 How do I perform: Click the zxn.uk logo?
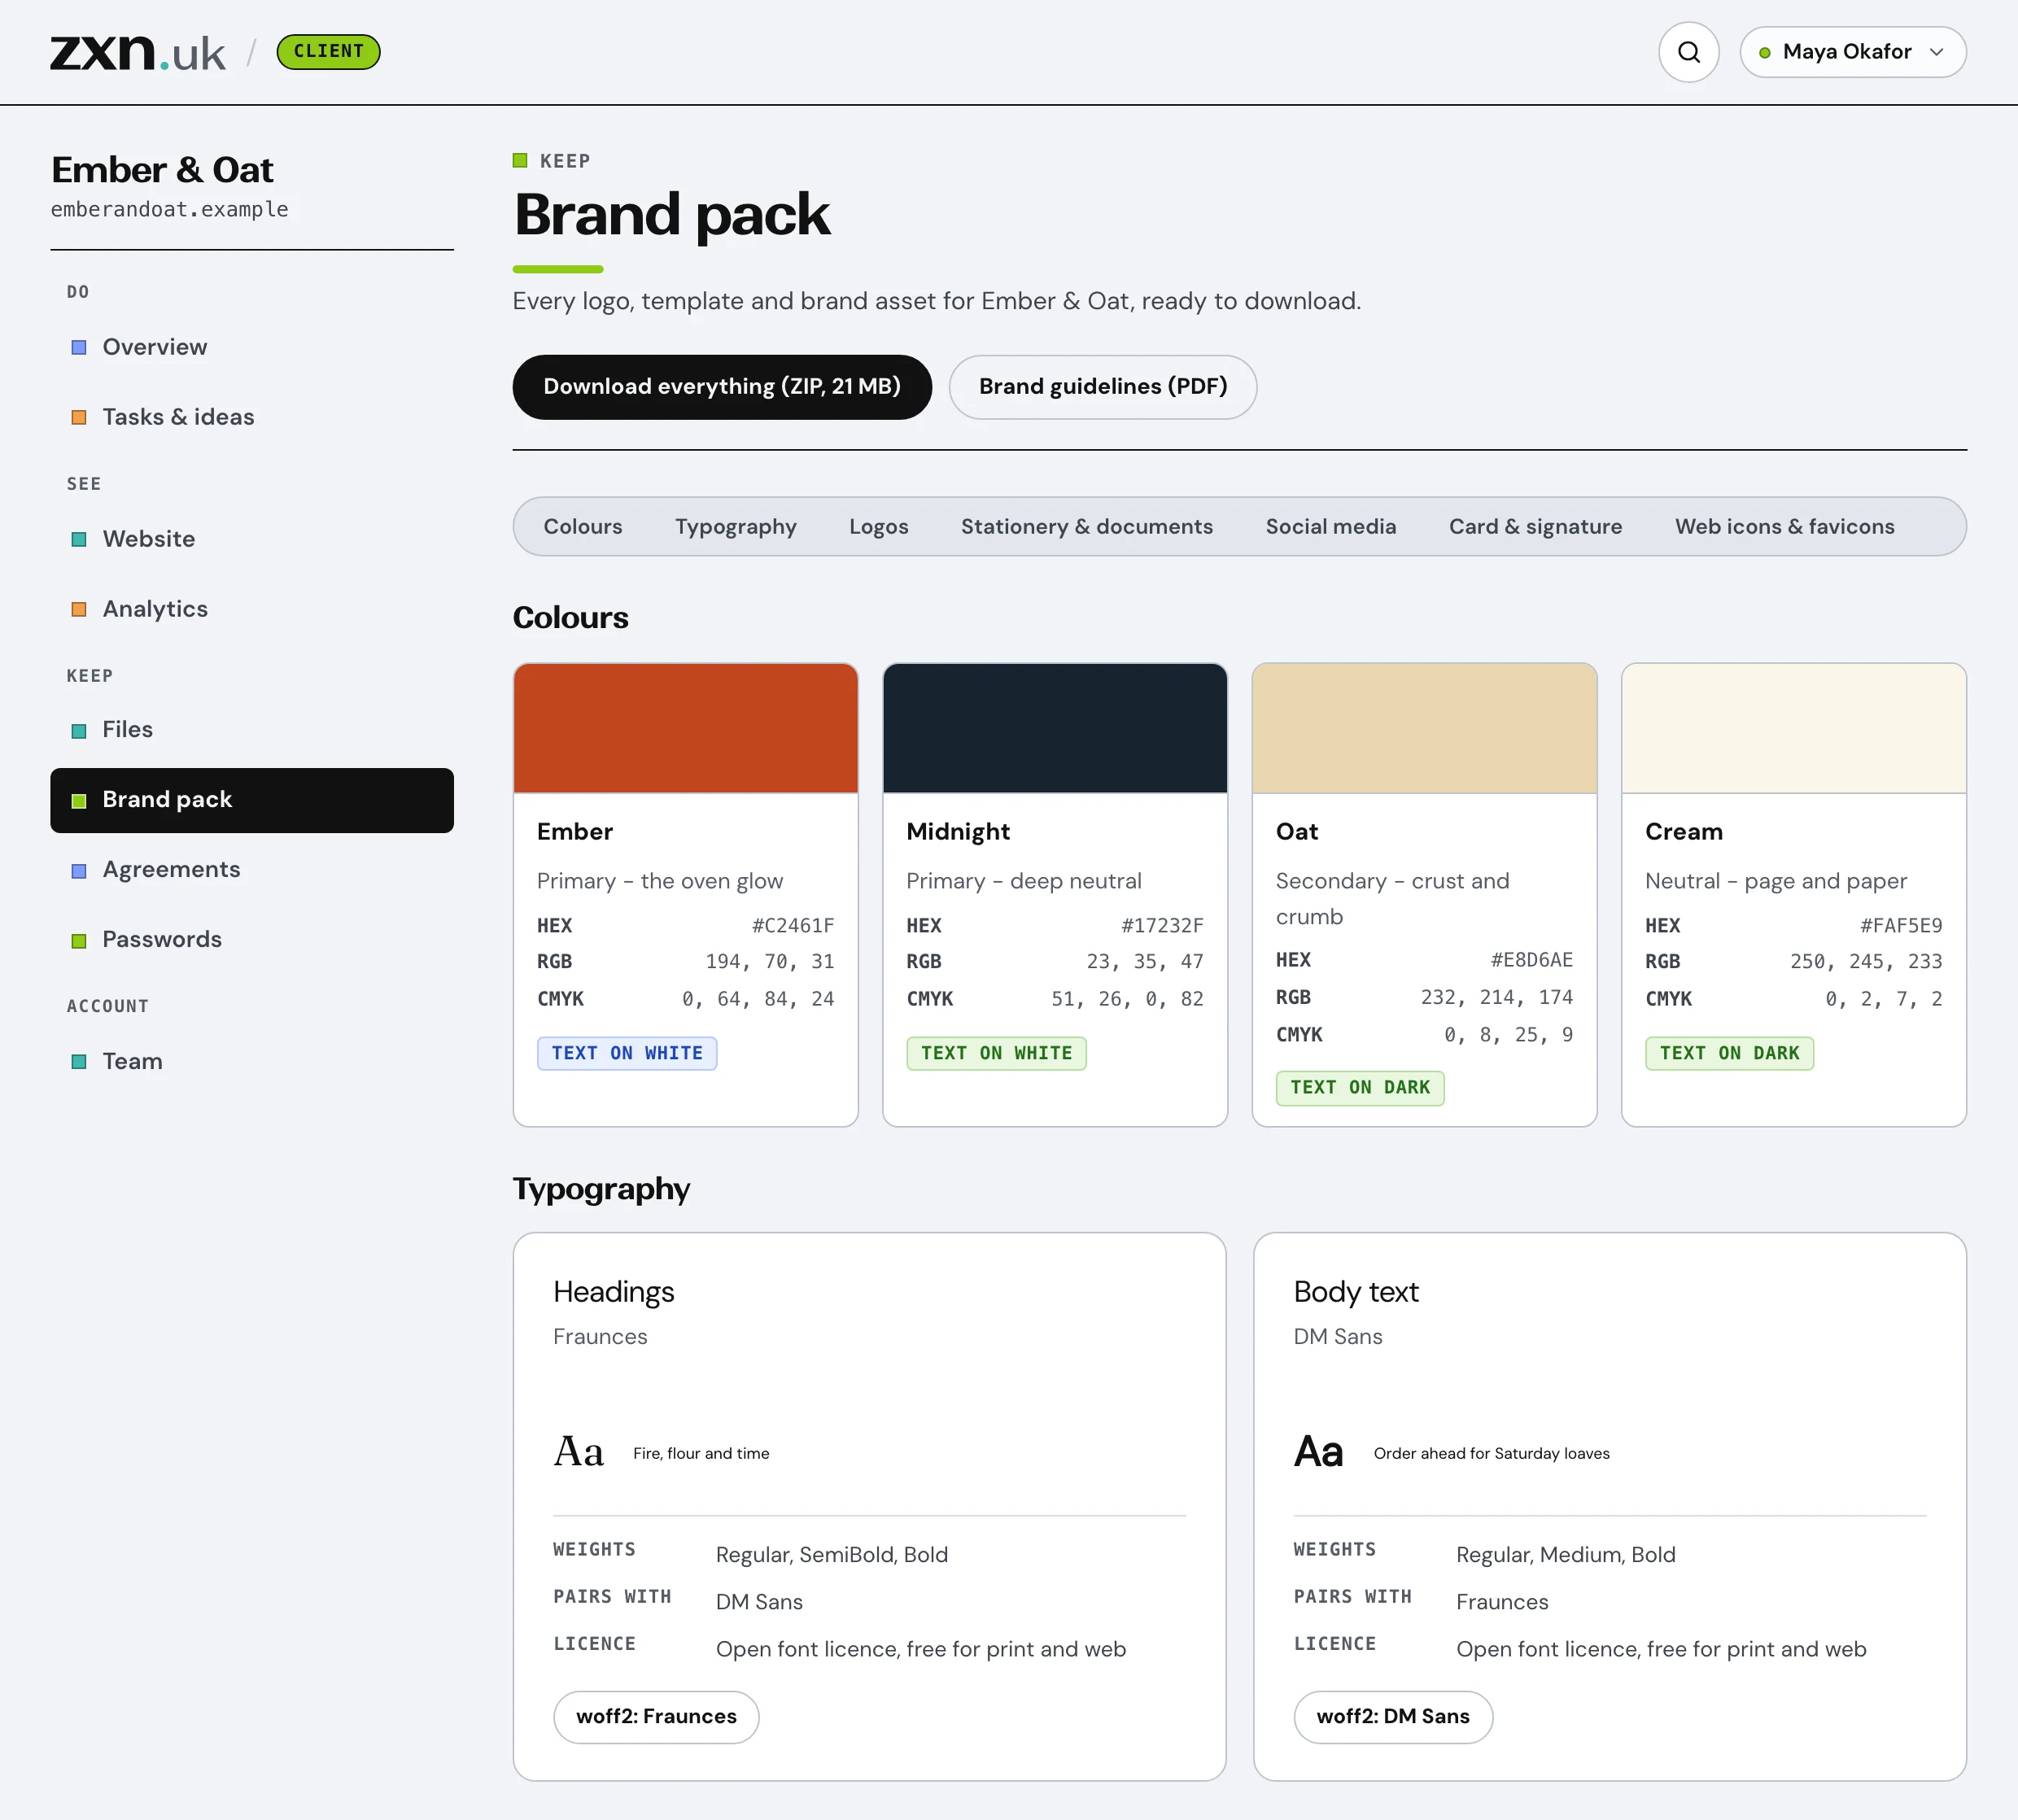click(x=138, y=52)
